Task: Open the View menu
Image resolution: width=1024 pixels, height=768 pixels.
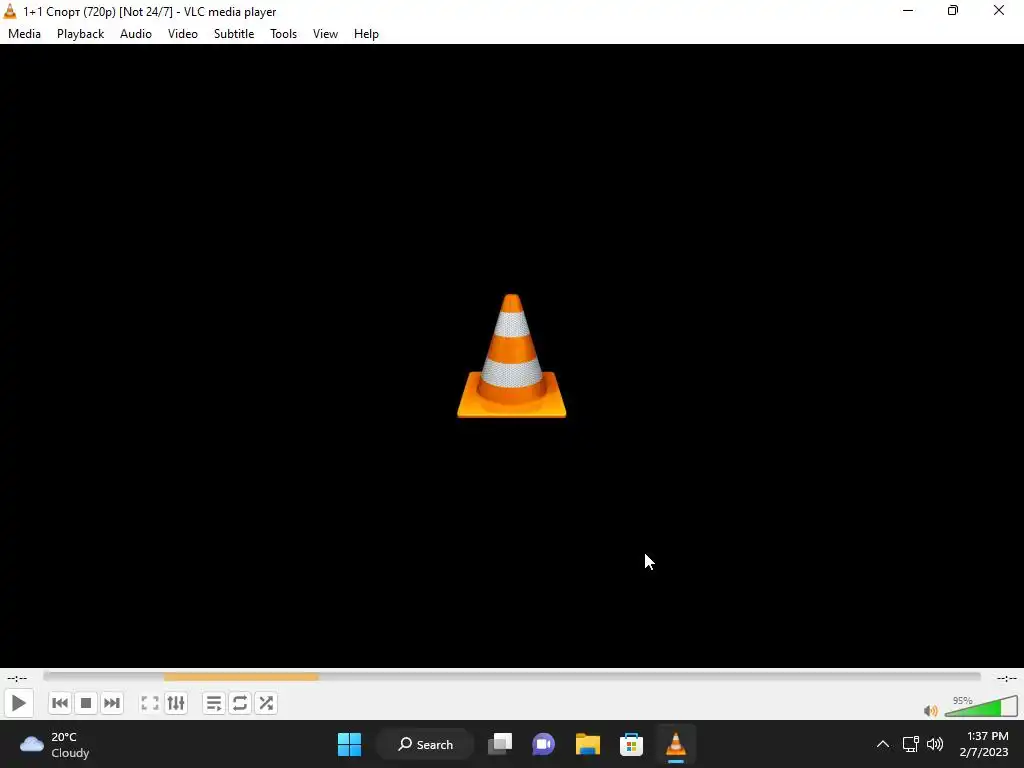Action: pyautogui.click(x=325, y=34)
